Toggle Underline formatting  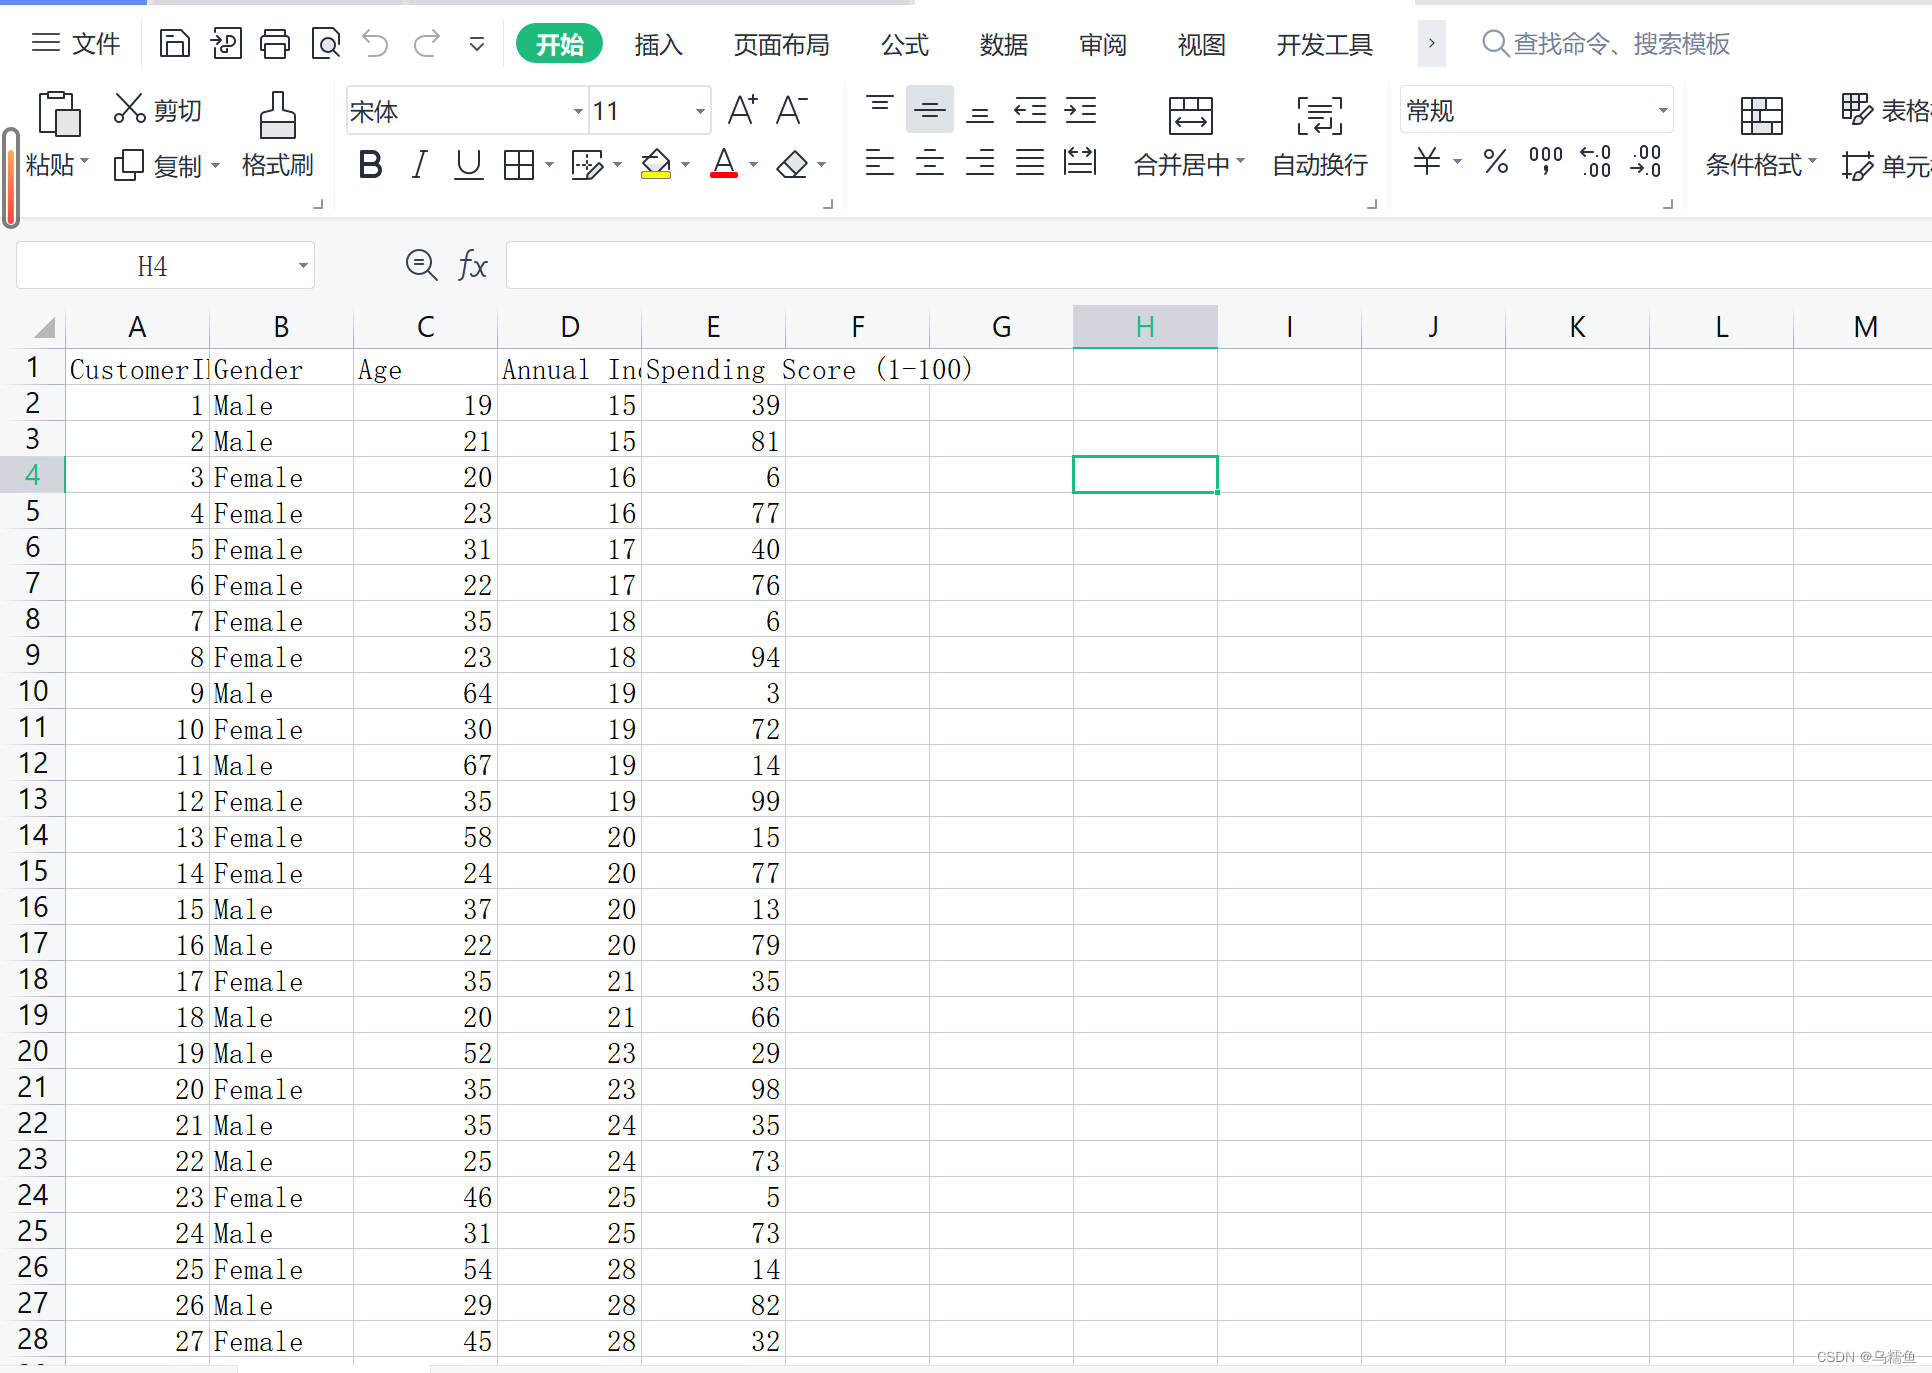pyautogui.click(x=468, y=164)
